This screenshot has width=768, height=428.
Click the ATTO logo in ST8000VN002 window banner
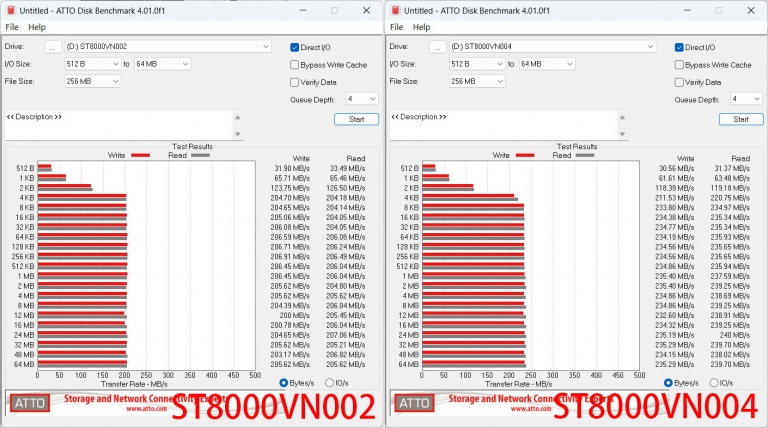(30, 404)
